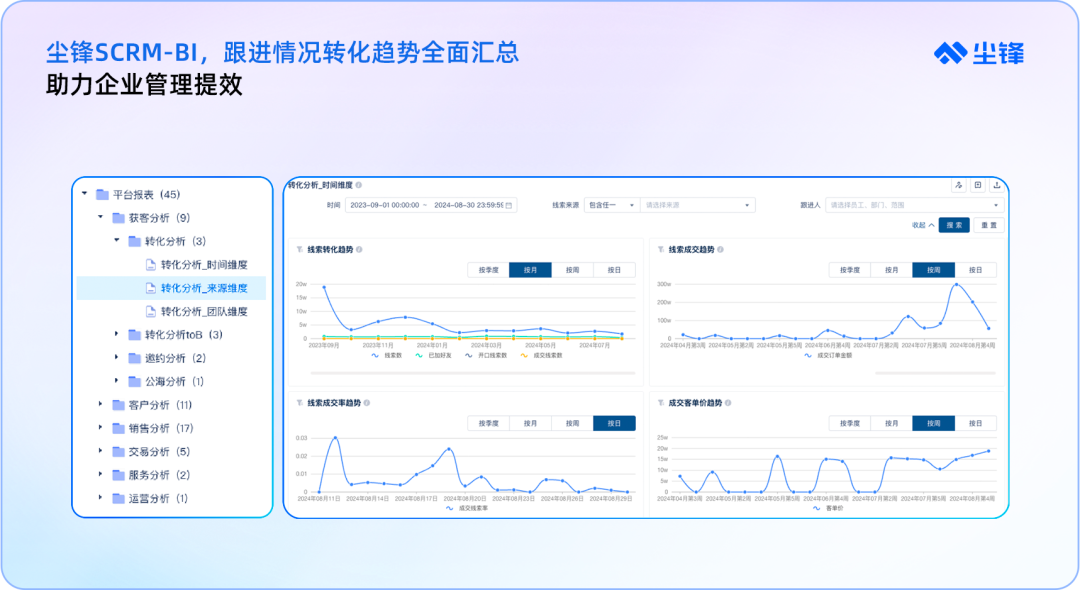This screenshot has width=1080, height=590.
Task: Expand the 公海分析 (1) folder
Action: 116,381
